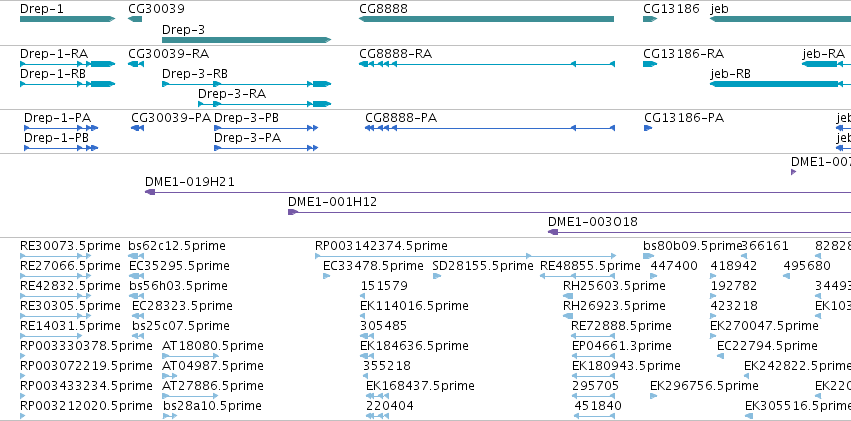Viewport: 851px width, 421px height.
Task: Select the CG13186 gene arrow glyph
Action: (650, 19)
